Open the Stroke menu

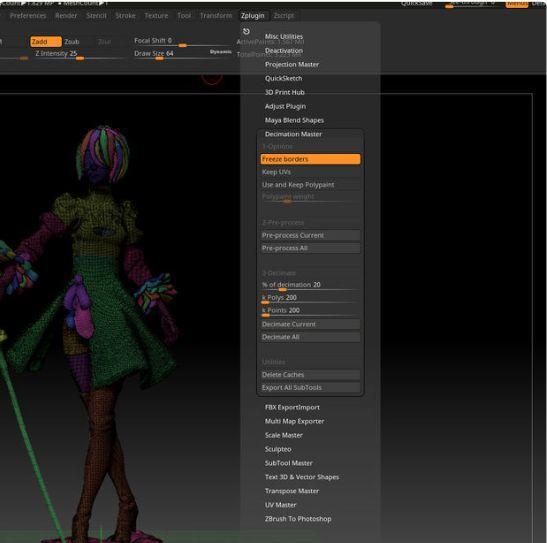[125, 16]
